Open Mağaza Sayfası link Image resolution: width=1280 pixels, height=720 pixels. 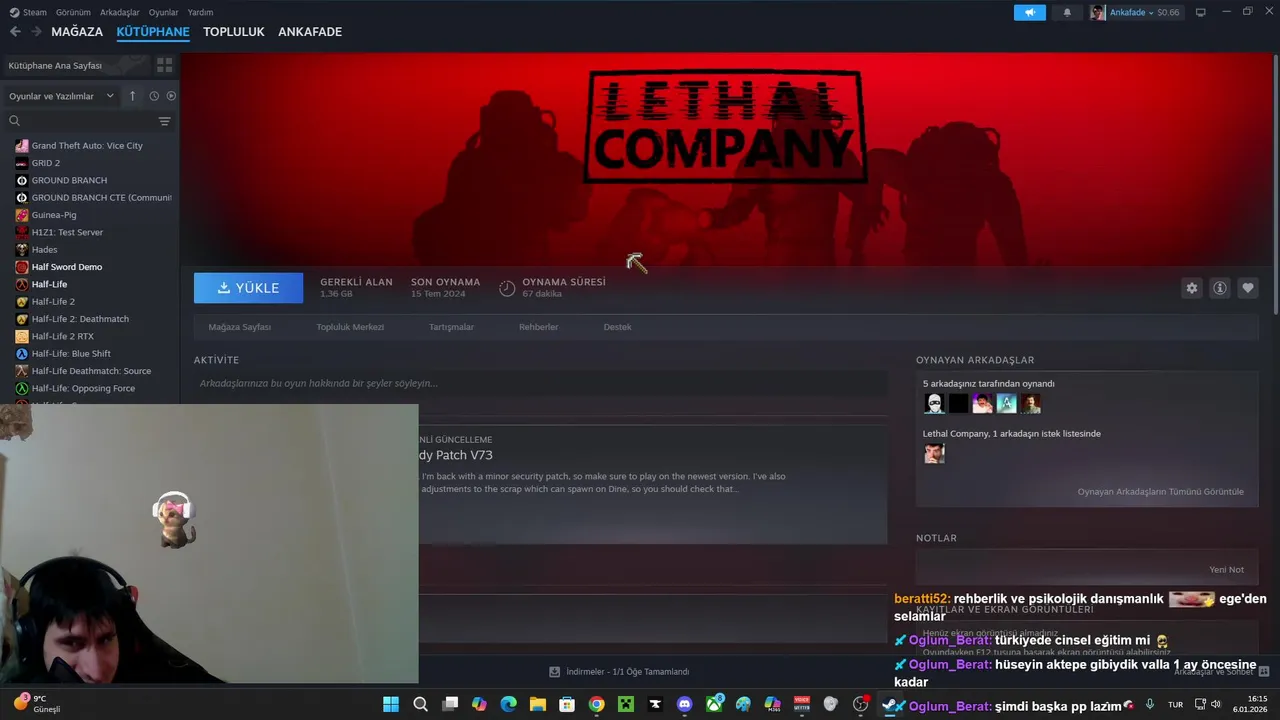point(240,327)
